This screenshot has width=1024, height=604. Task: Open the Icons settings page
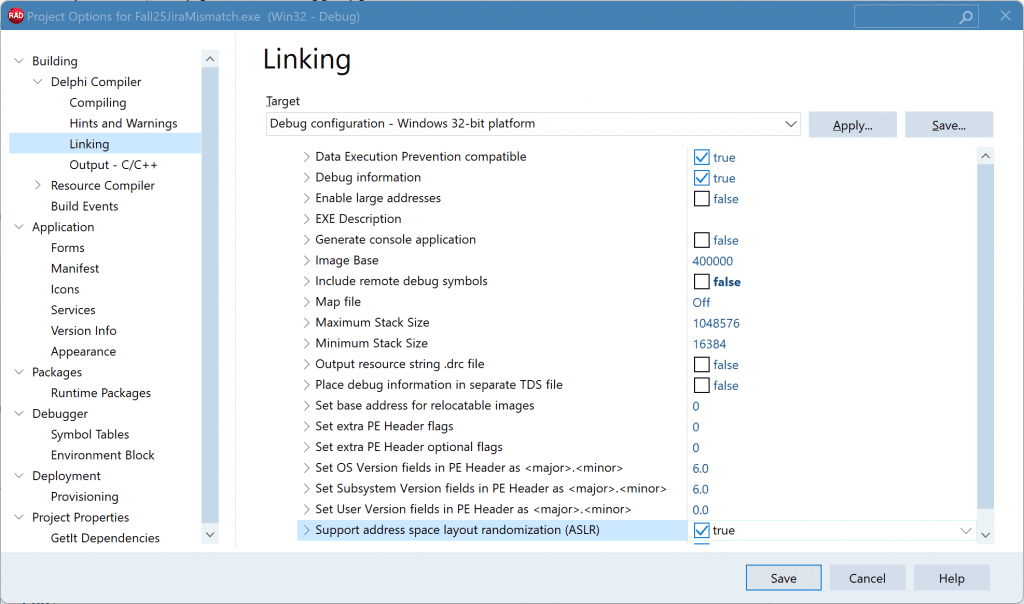click(x=65, y=289)
